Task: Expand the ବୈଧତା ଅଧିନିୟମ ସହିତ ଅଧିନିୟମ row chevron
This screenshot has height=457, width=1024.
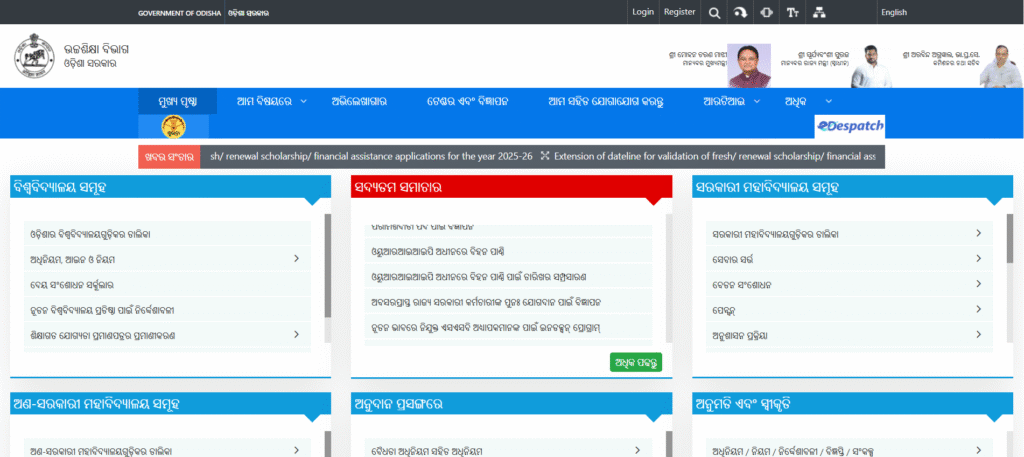Action: pyautogui.click(x=637, y=450)
